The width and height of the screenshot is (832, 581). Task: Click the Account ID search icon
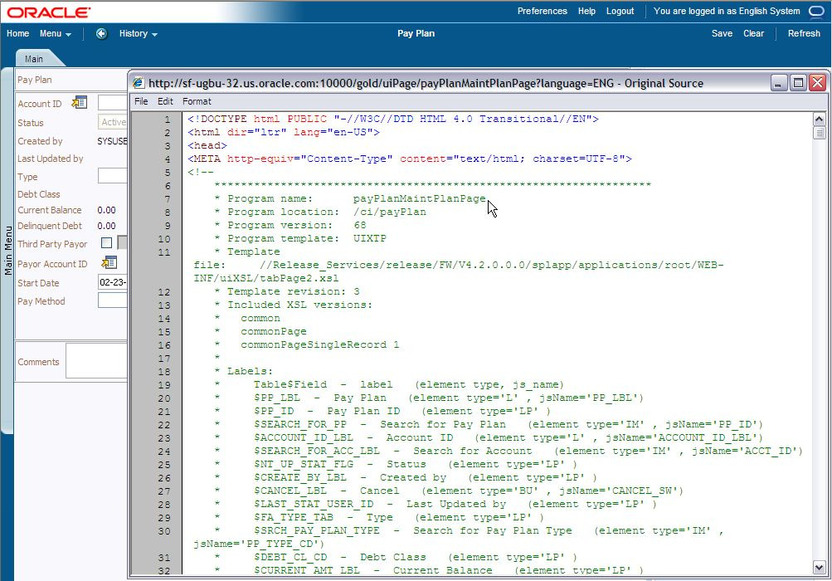click(x=78, y=103)
